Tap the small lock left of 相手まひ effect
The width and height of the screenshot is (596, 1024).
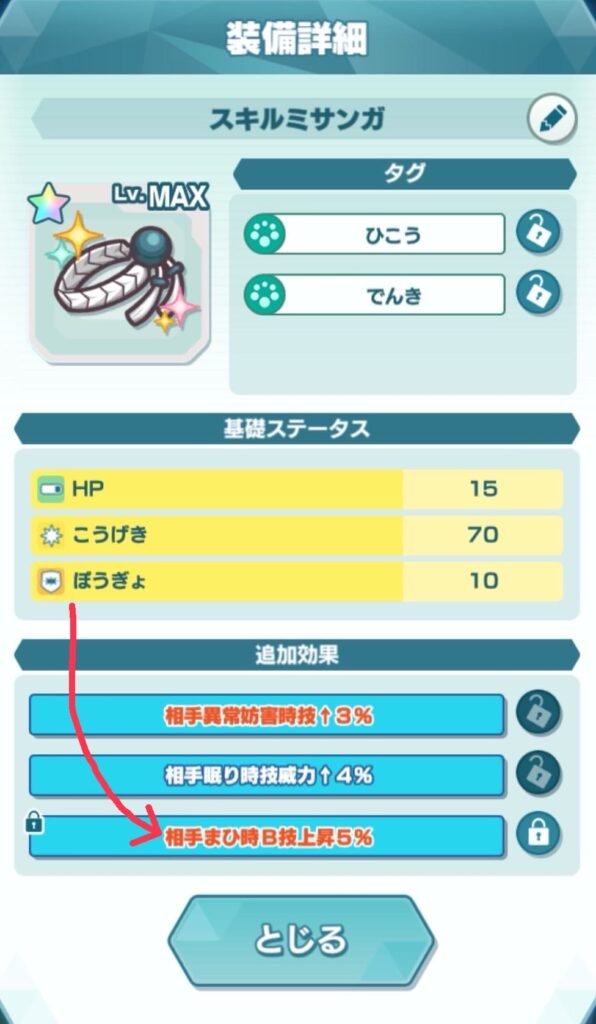[33, 824]
